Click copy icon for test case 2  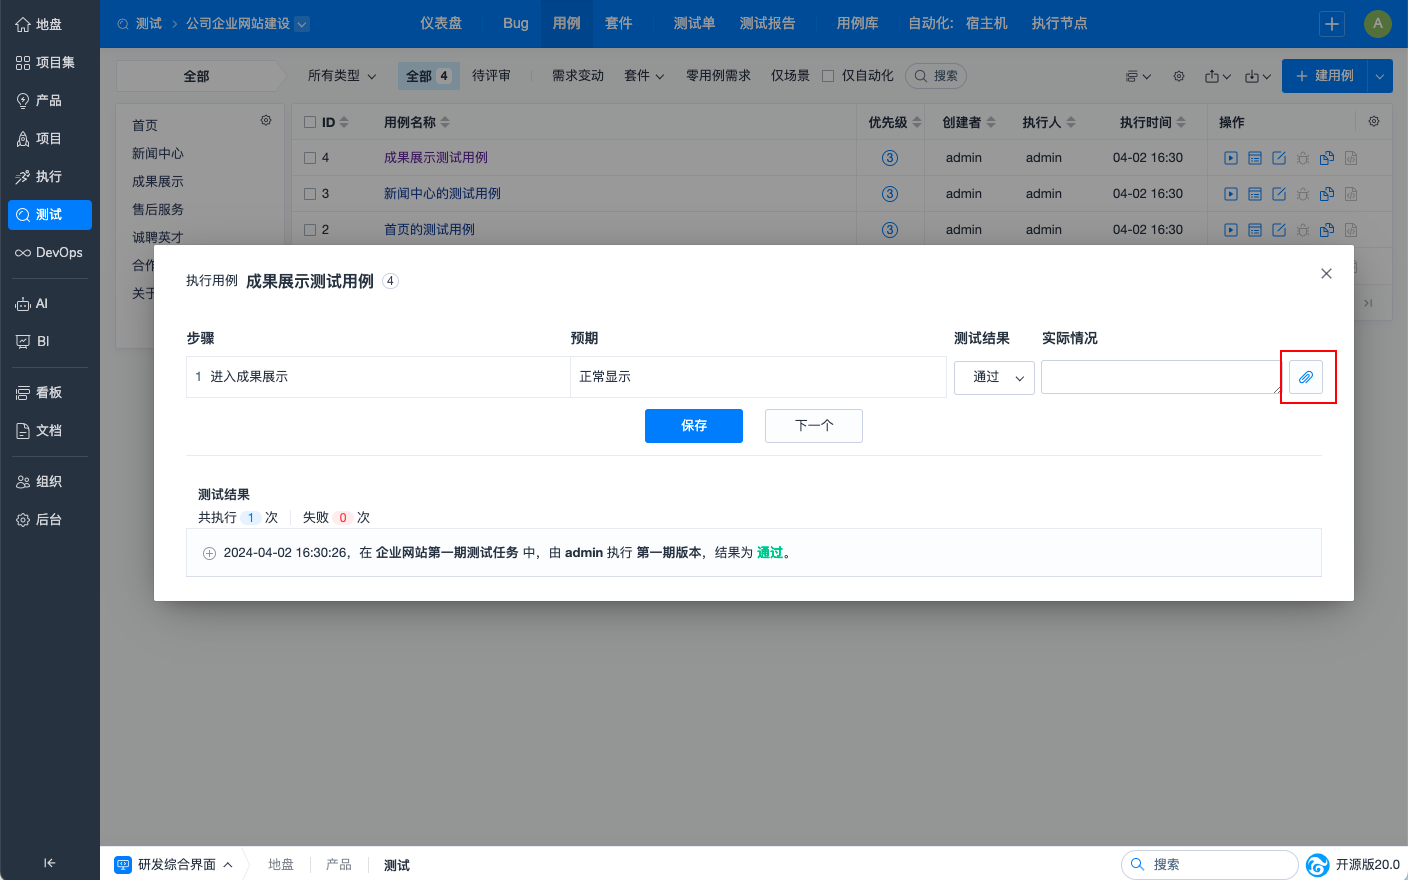click(1327, 230)
